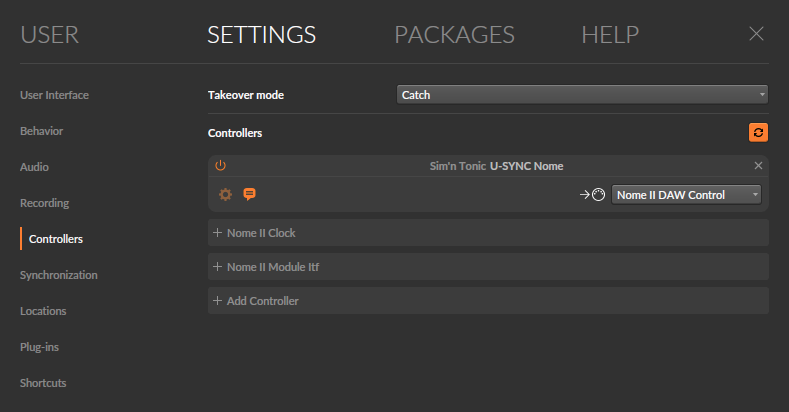Image resolution: width=789 pixels, height=412 pixels.
Task: Select the SETTINGS tab
Action: coord(262,35)
